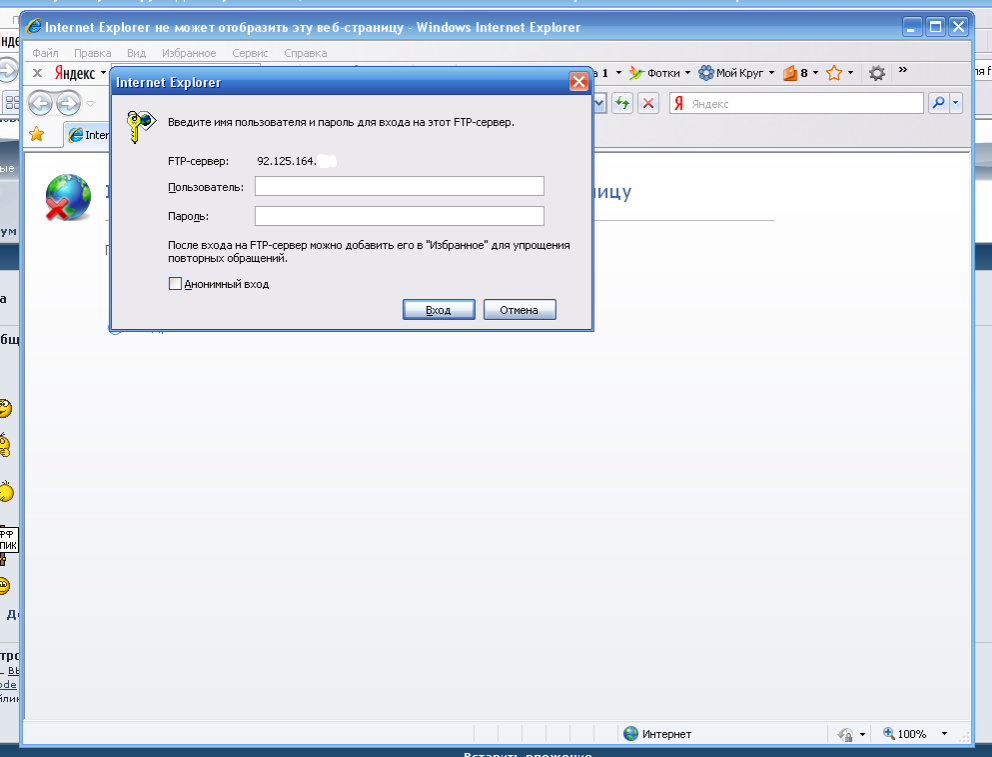Click the browser Back arrow button
The image size is (992, 757).
point(41,103)
